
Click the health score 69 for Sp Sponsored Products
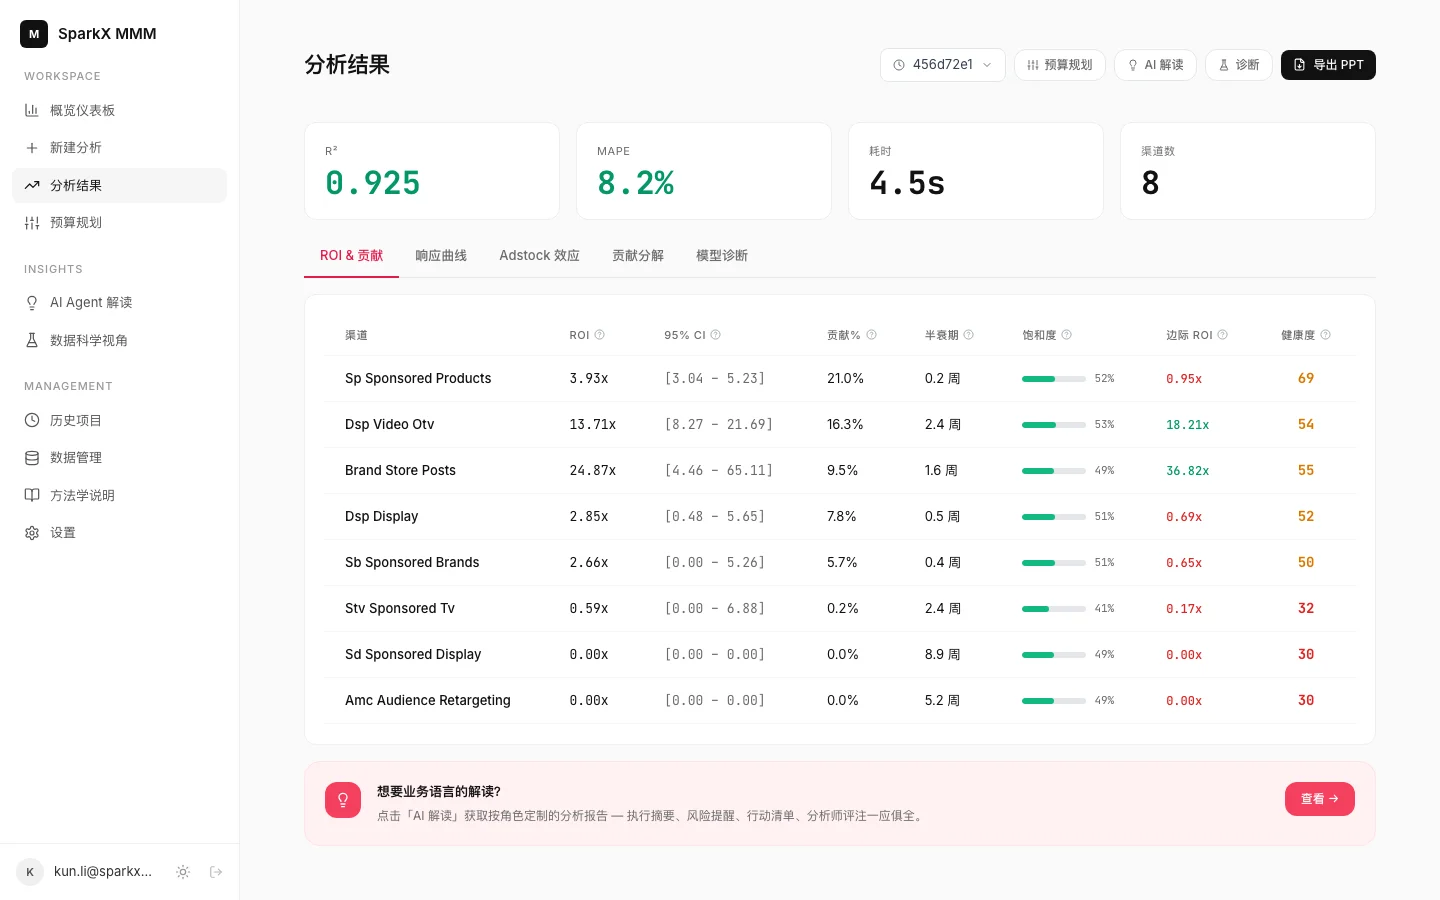click(1306, 379)
